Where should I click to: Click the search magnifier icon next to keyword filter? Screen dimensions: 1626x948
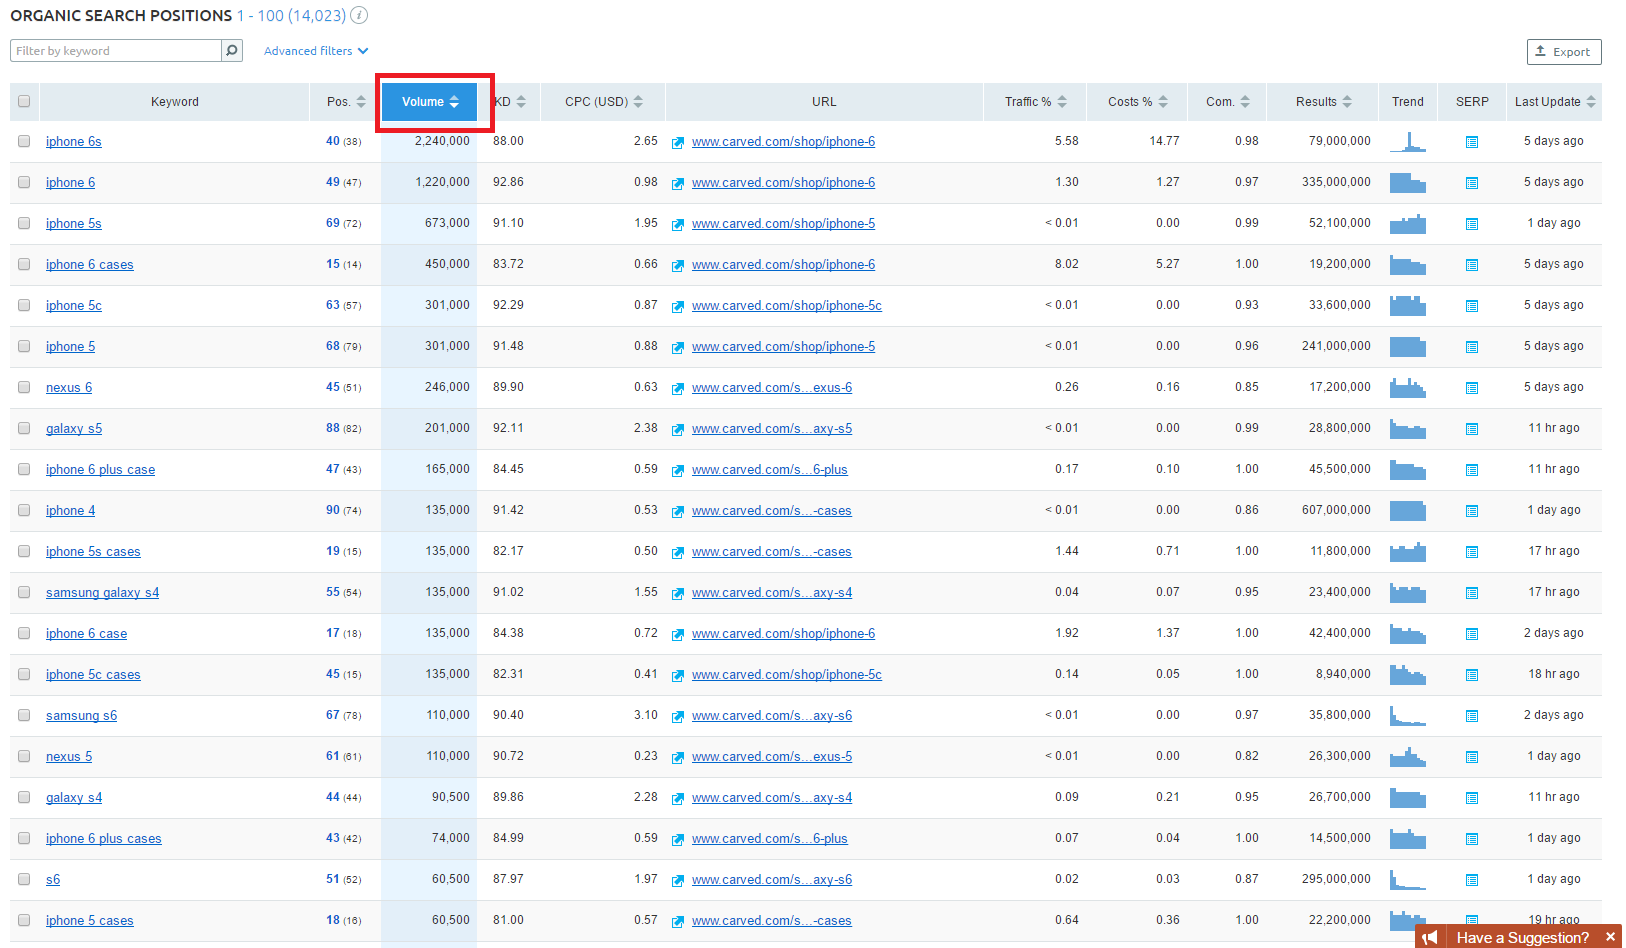coord(232,50)
